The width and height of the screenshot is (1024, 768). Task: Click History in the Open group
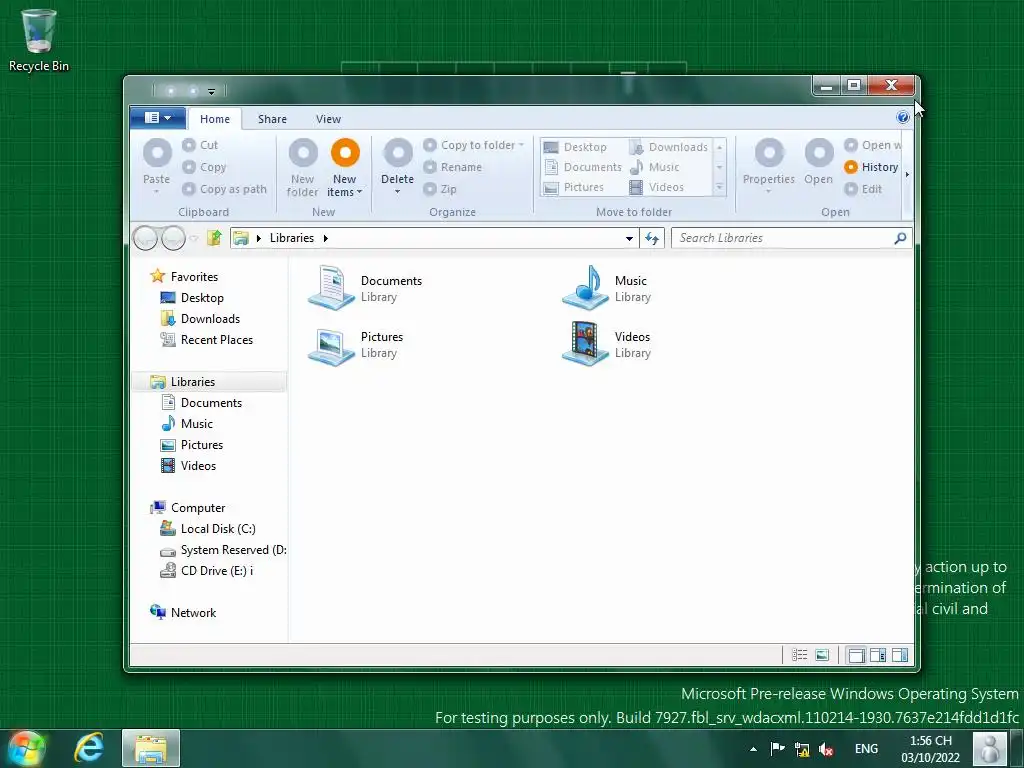click(871, 167)
